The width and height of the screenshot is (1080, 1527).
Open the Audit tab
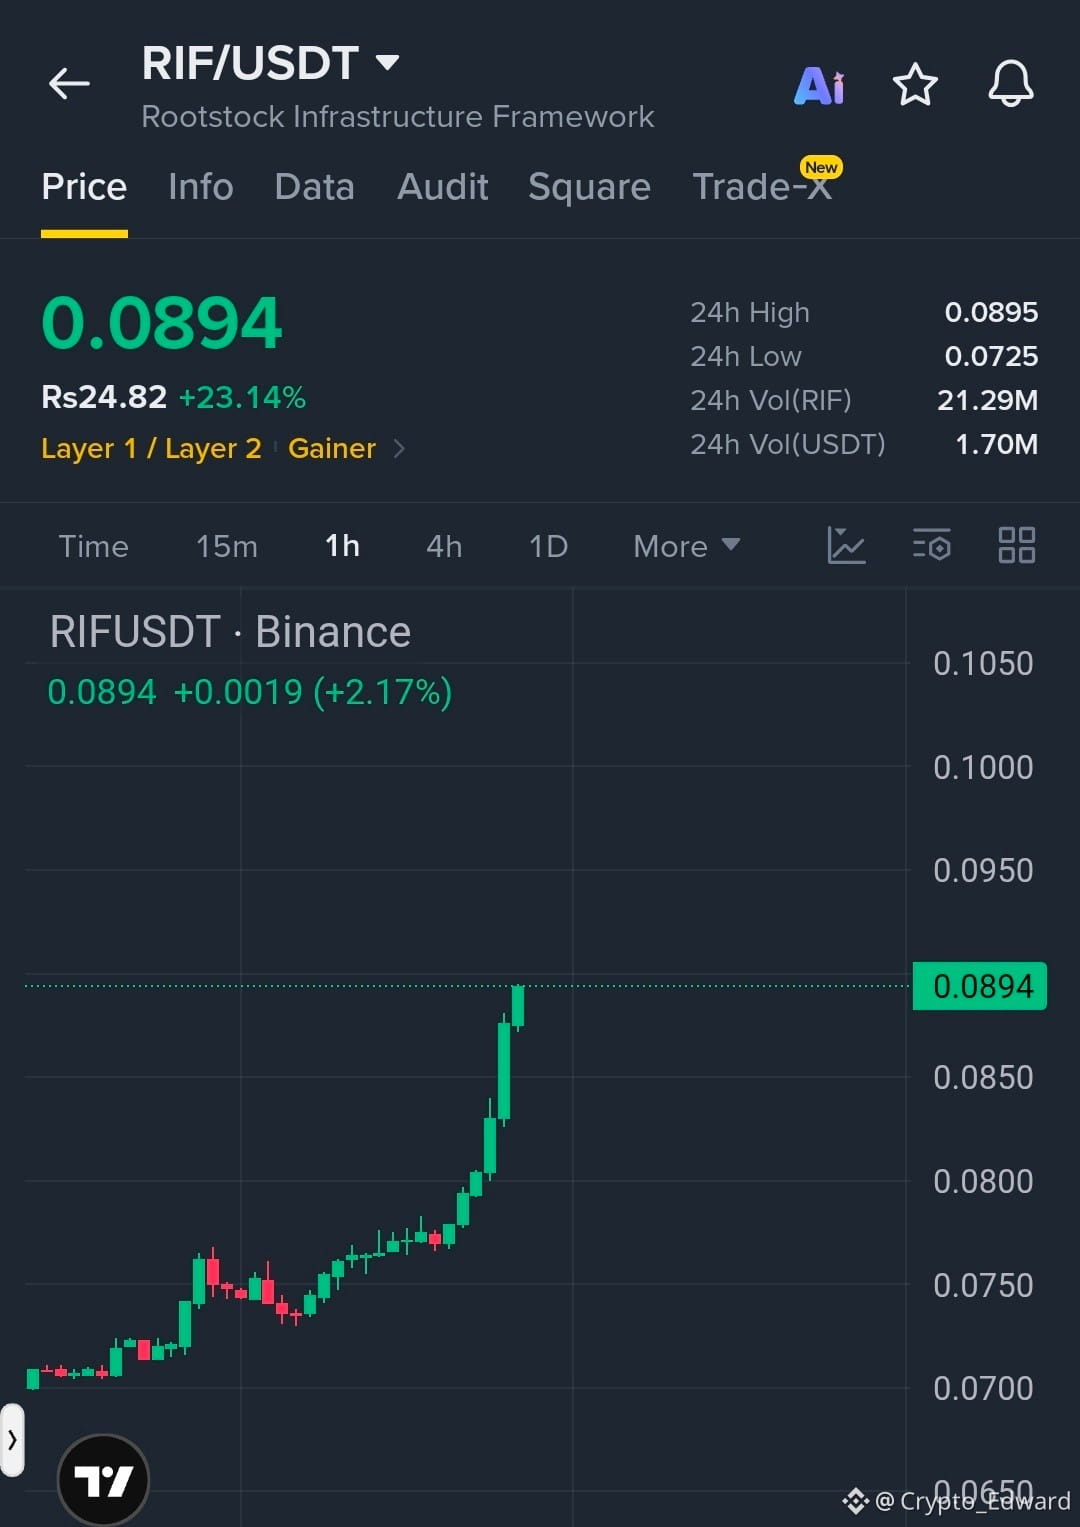pyautogui.click(x=442, y=187)
